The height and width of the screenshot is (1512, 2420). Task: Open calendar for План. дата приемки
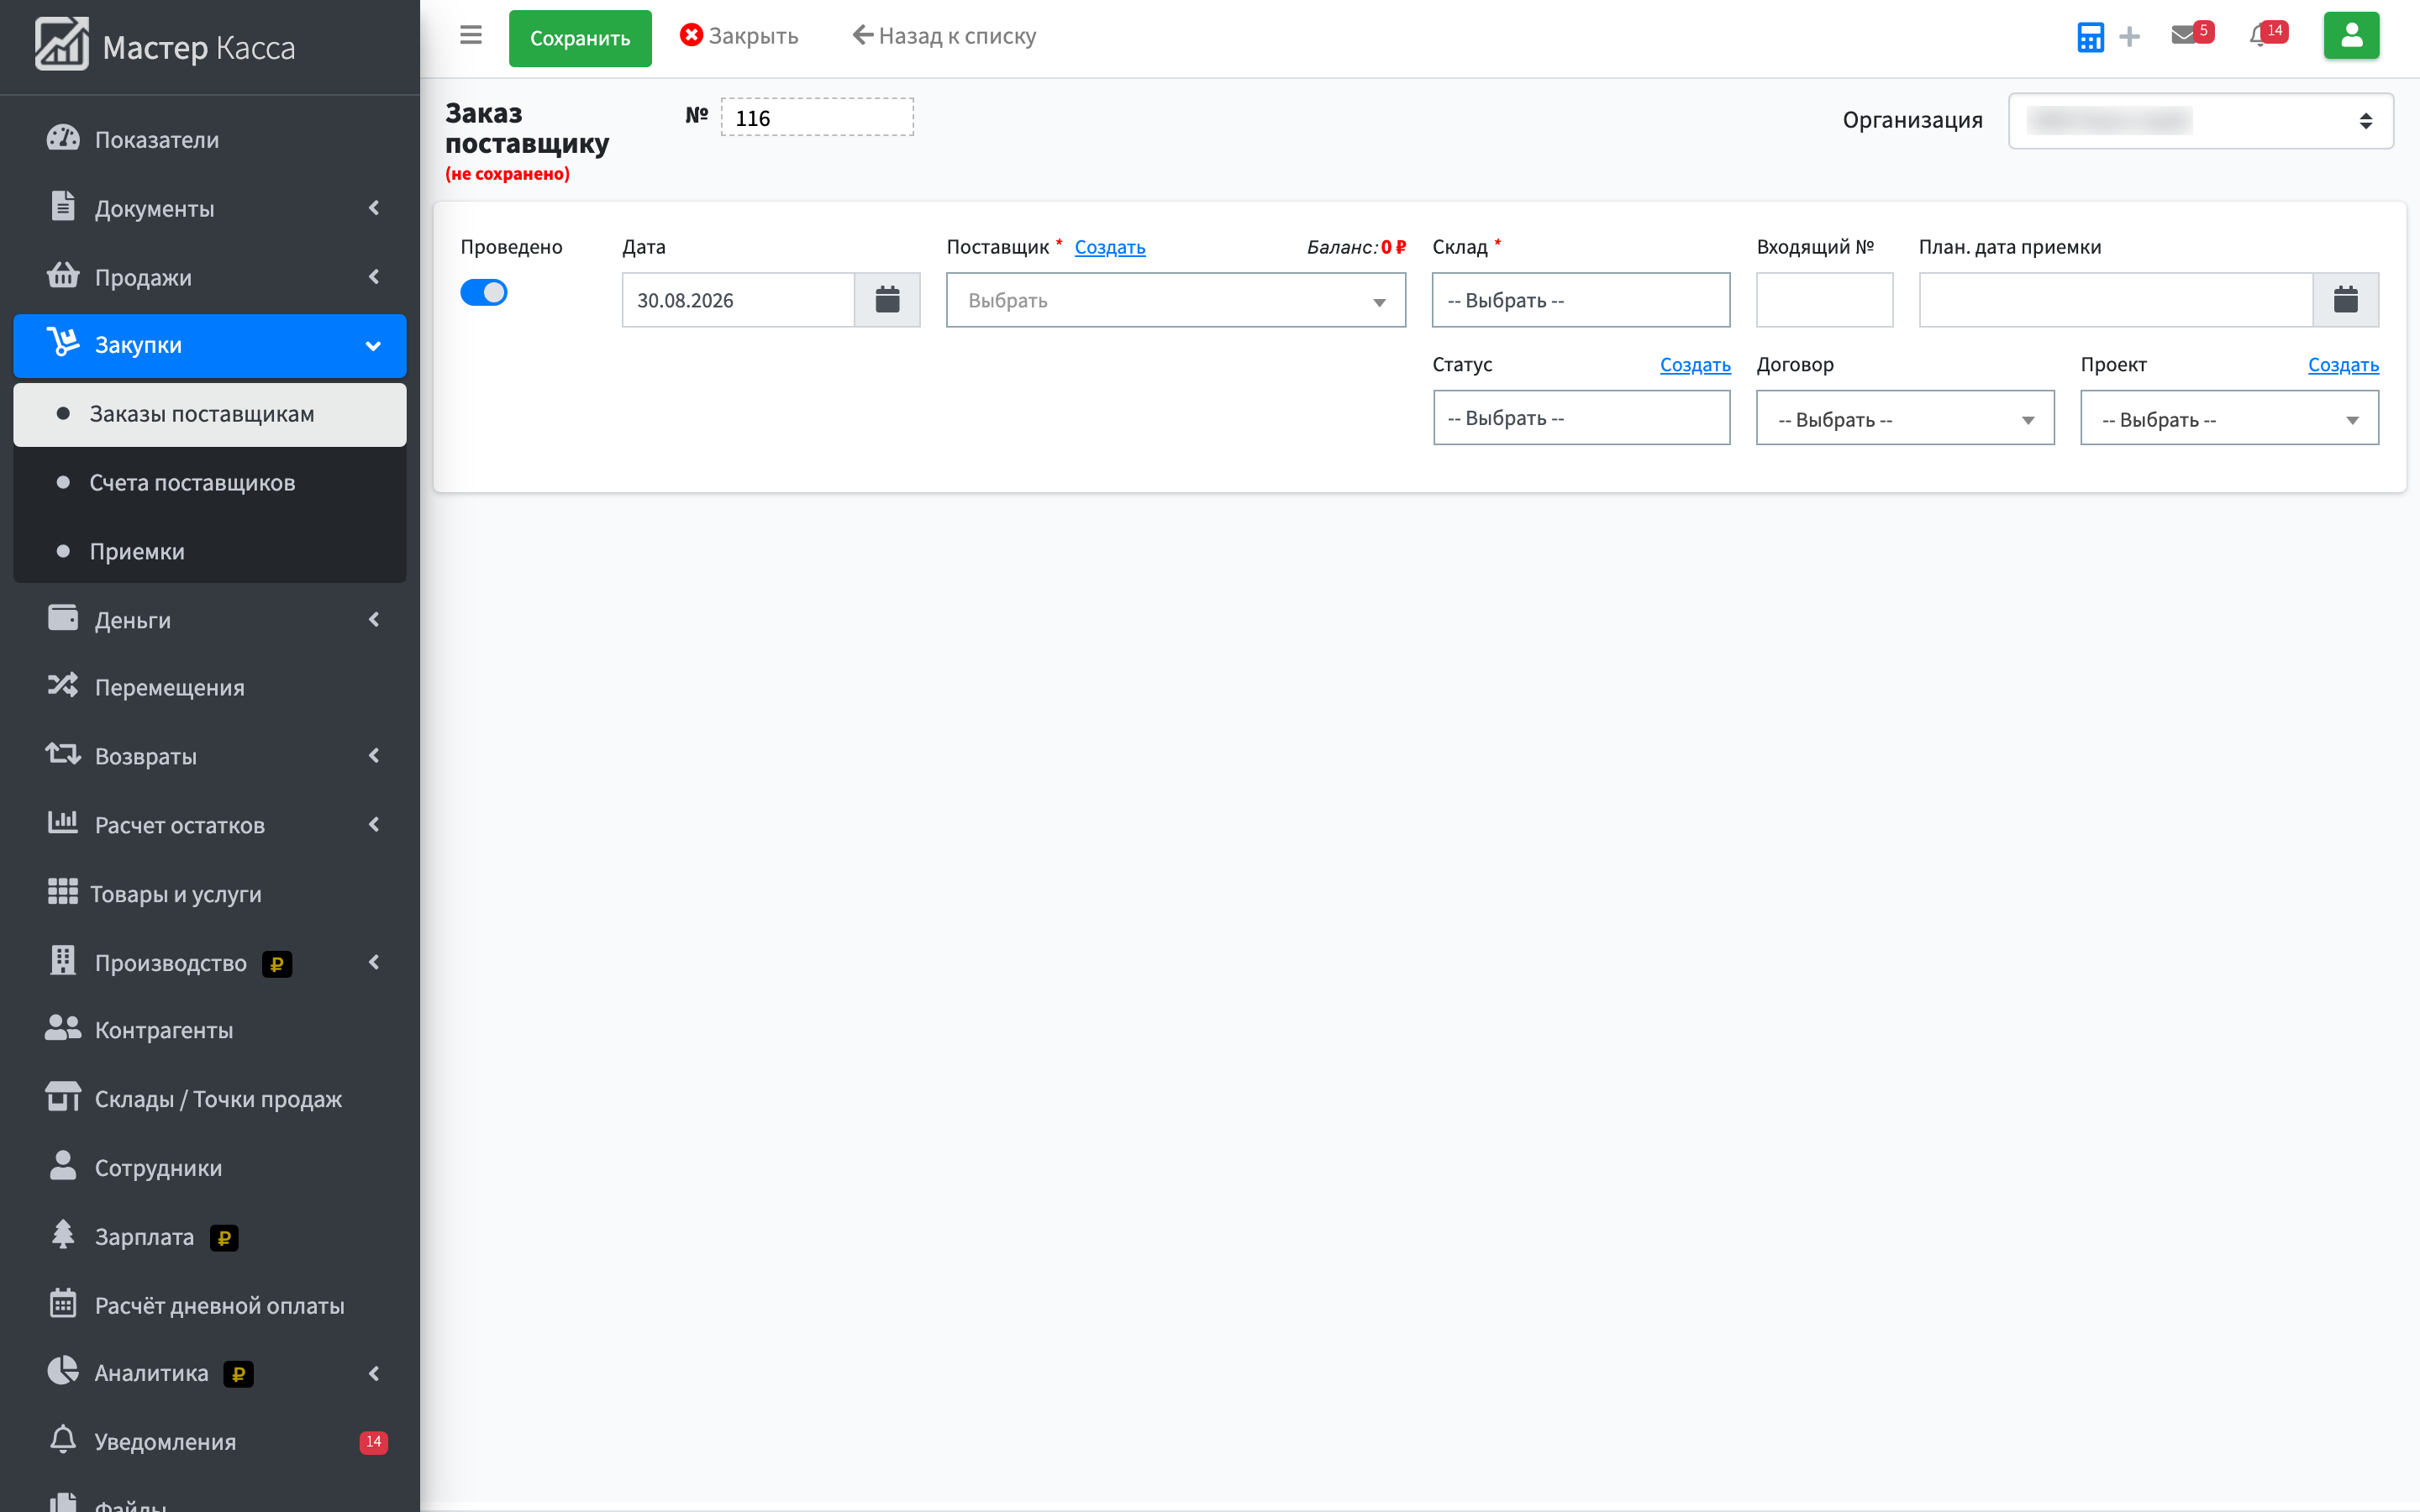[x=2345, y=300]
